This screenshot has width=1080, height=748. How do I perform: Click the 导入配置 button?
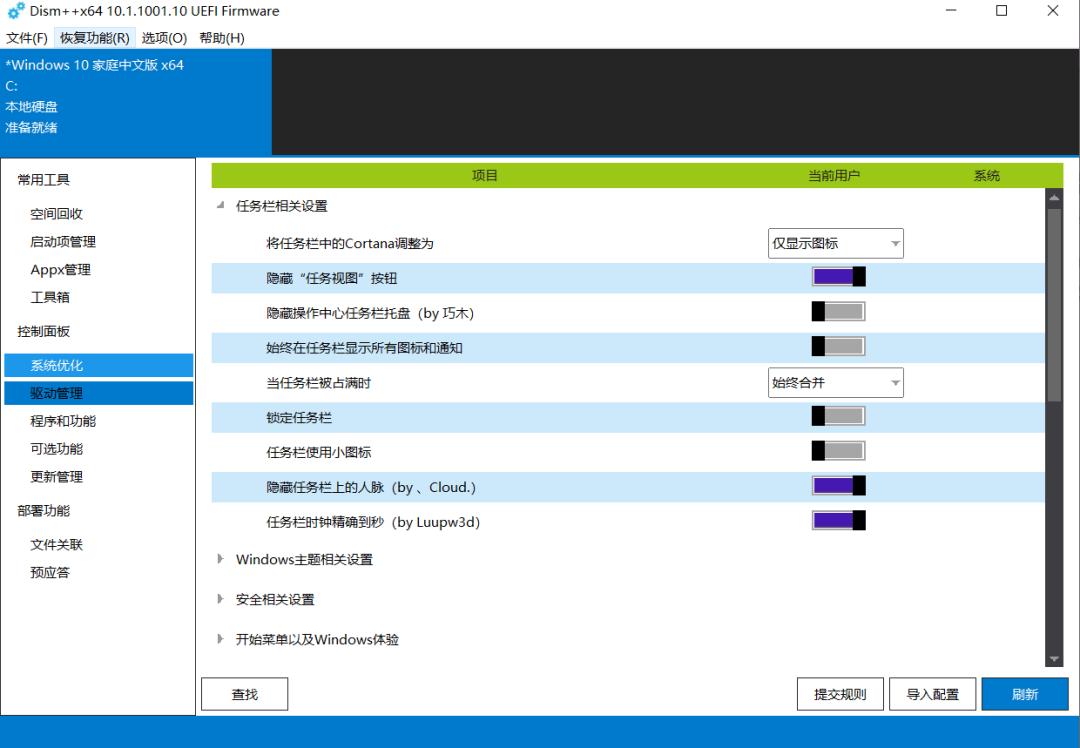932,694
